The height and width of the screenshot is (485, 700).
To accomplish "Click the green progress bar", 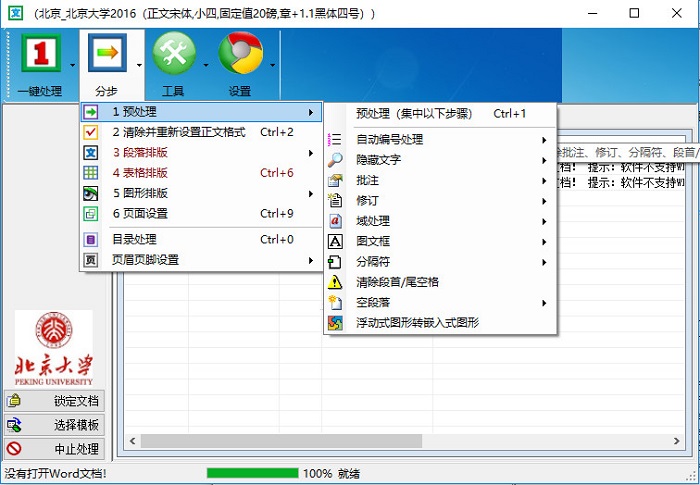I will [250, 473].
